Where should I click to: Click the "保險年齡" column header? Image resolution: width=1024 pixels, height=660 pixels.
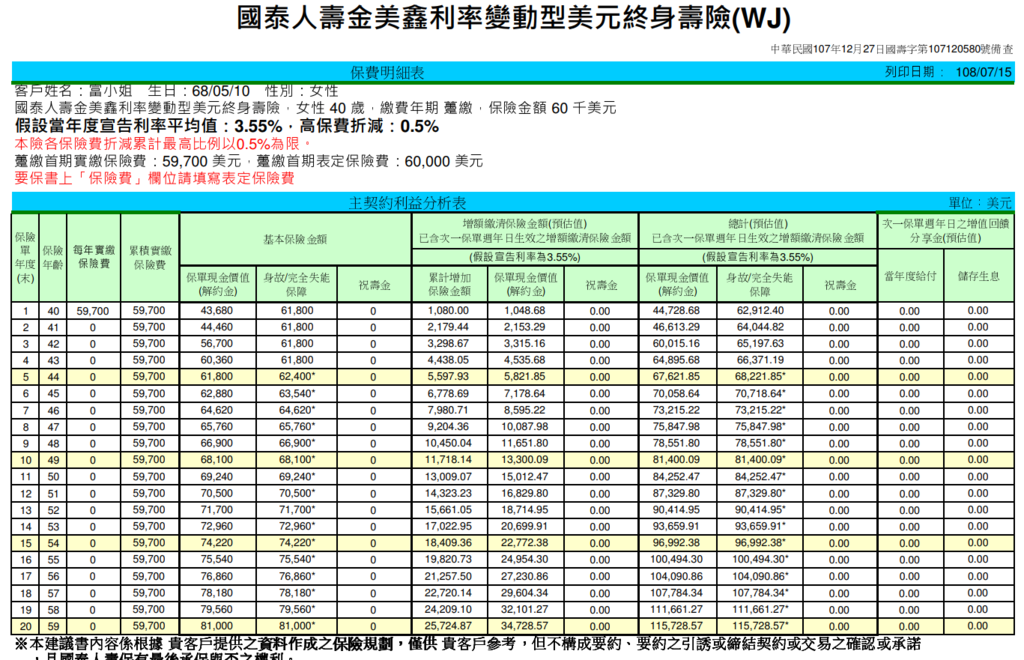coord(52,258)
